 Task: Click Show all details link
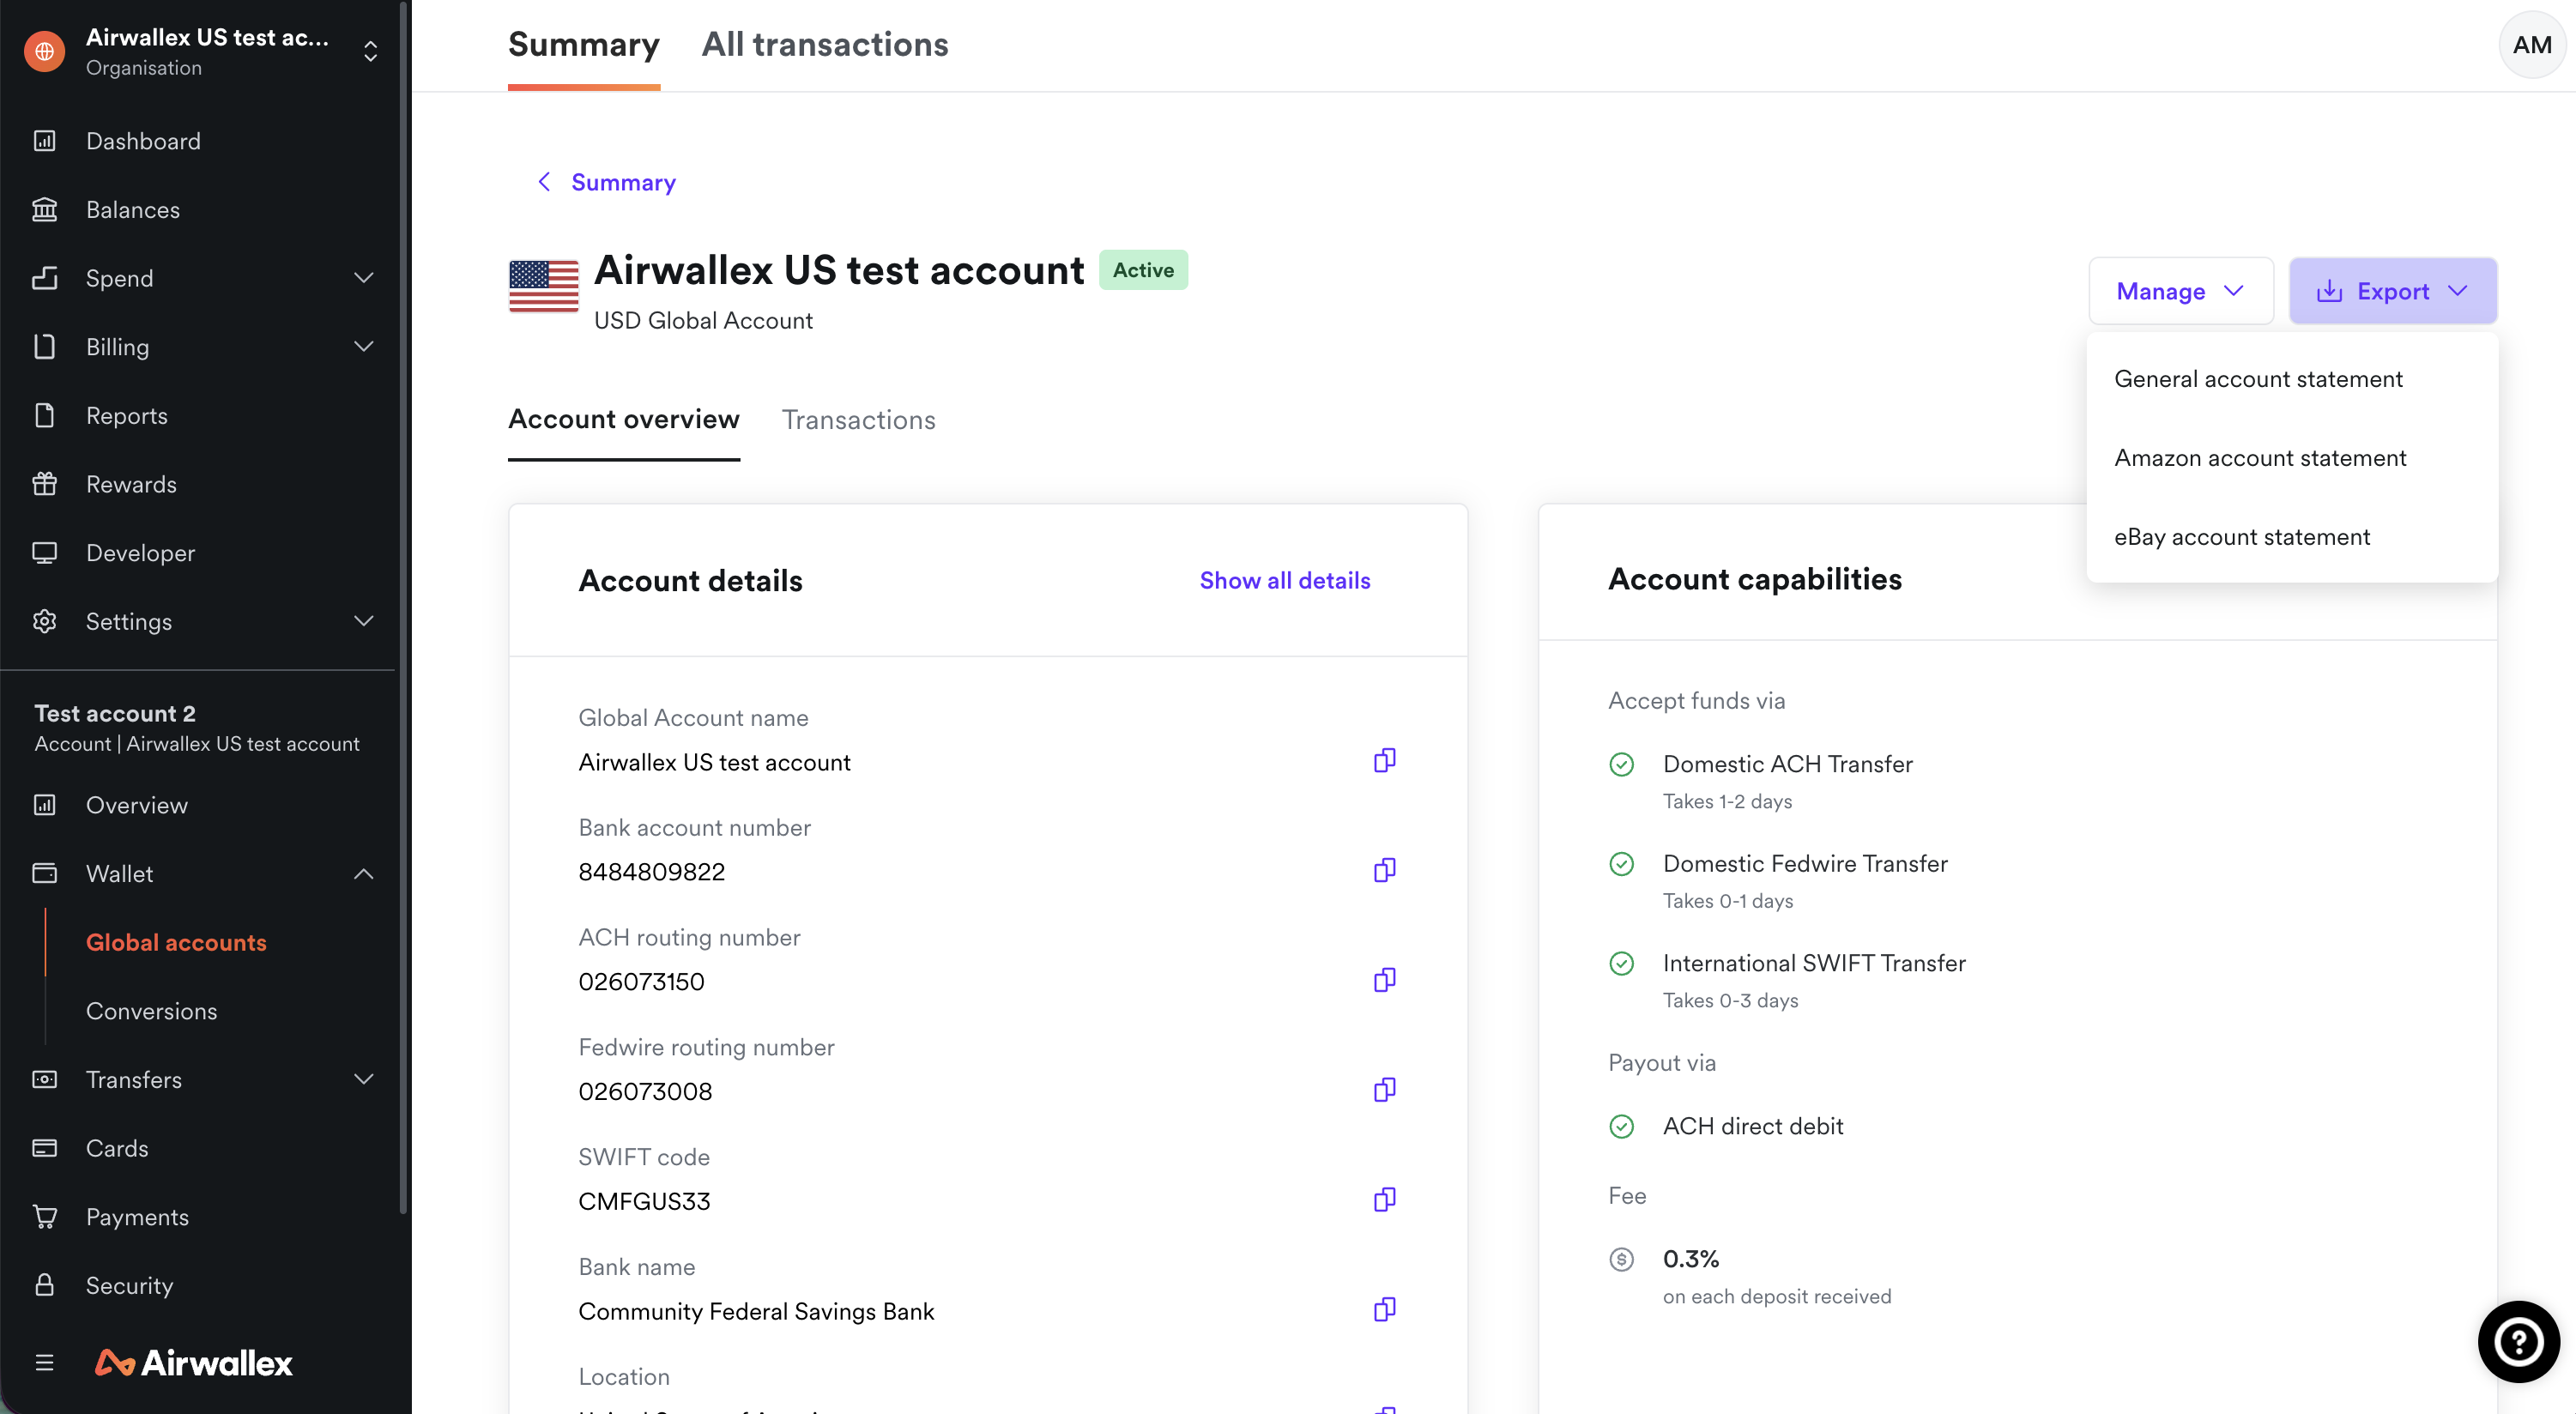1285,581
